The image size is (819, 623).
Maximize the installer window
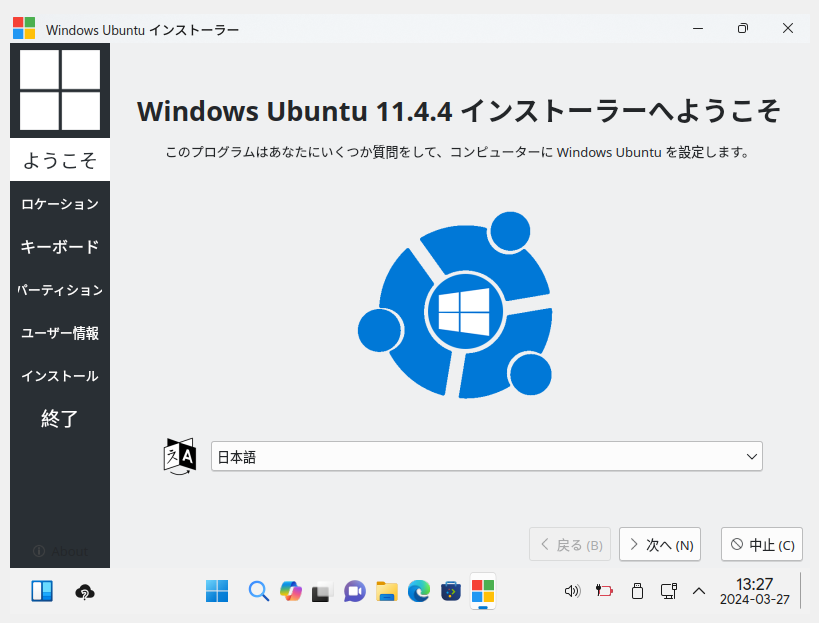pos(742,28)
